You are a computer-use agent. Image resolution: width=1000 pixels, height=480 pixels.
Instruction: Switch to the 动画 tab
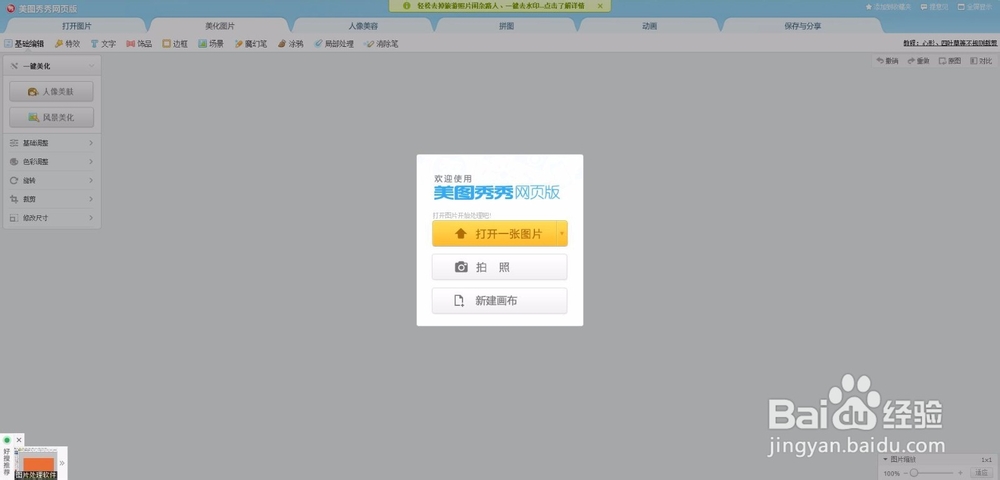click(x=649, y=26)
